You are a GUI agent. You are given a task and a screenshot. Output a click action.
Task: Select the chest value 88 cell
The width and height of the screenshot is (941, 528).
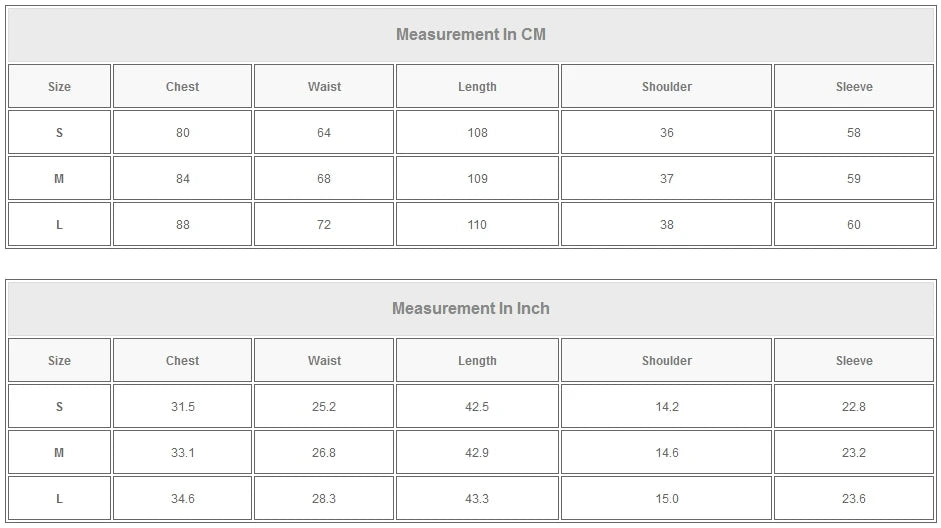[182, 225]
